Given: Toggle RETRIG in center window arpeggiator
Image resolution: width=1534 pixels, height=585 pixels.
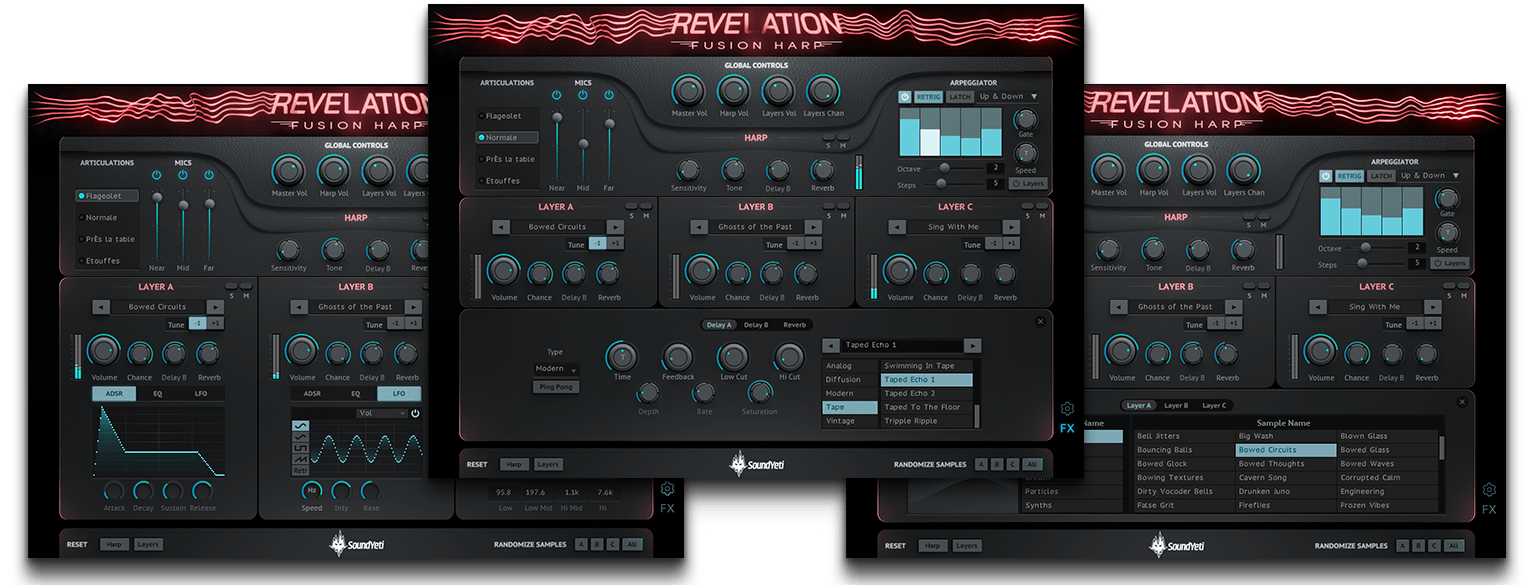Looking at the screenshot, I should click(x=928, y=97).
